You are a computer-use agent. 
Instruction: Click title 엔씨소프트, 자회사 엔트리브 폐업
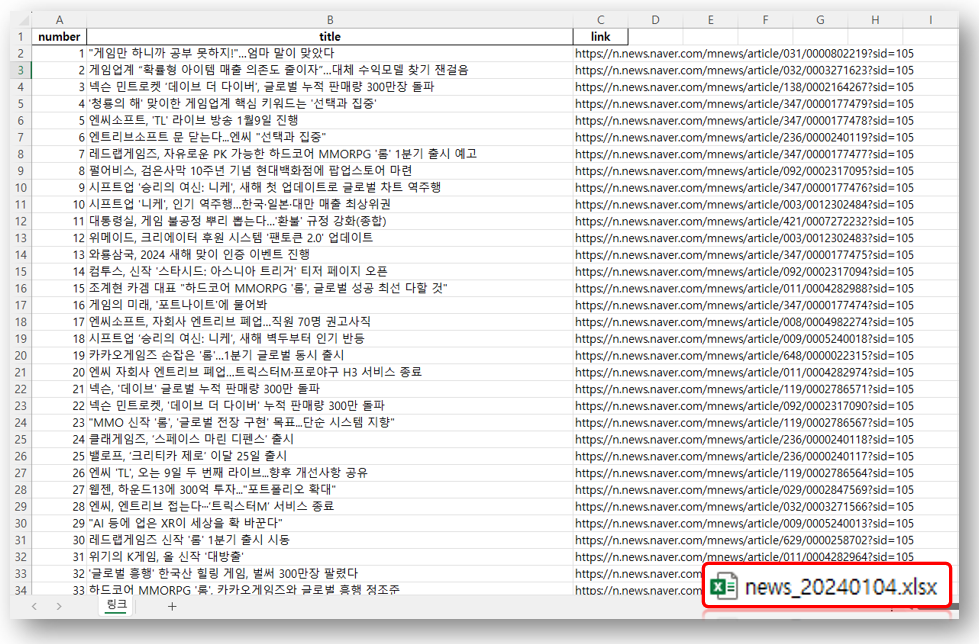[229, 322]
